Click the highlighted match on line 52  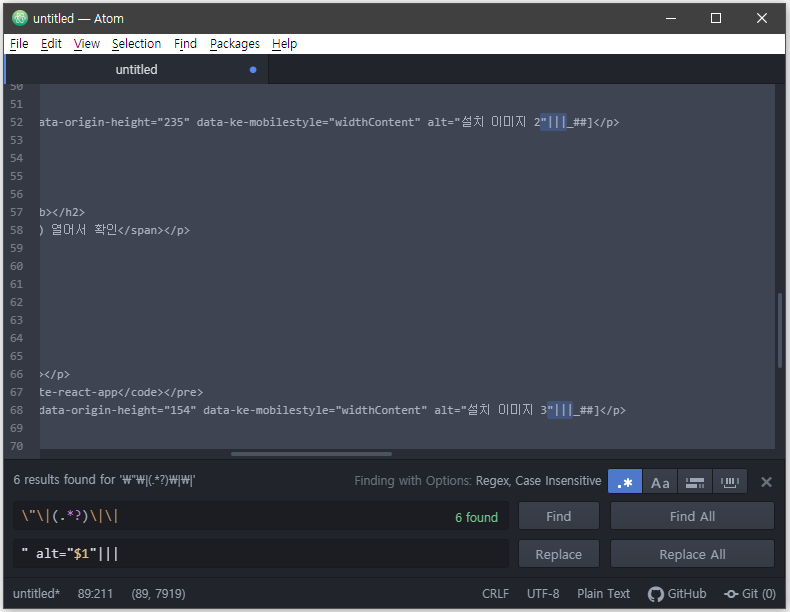[x=553, y=122]
